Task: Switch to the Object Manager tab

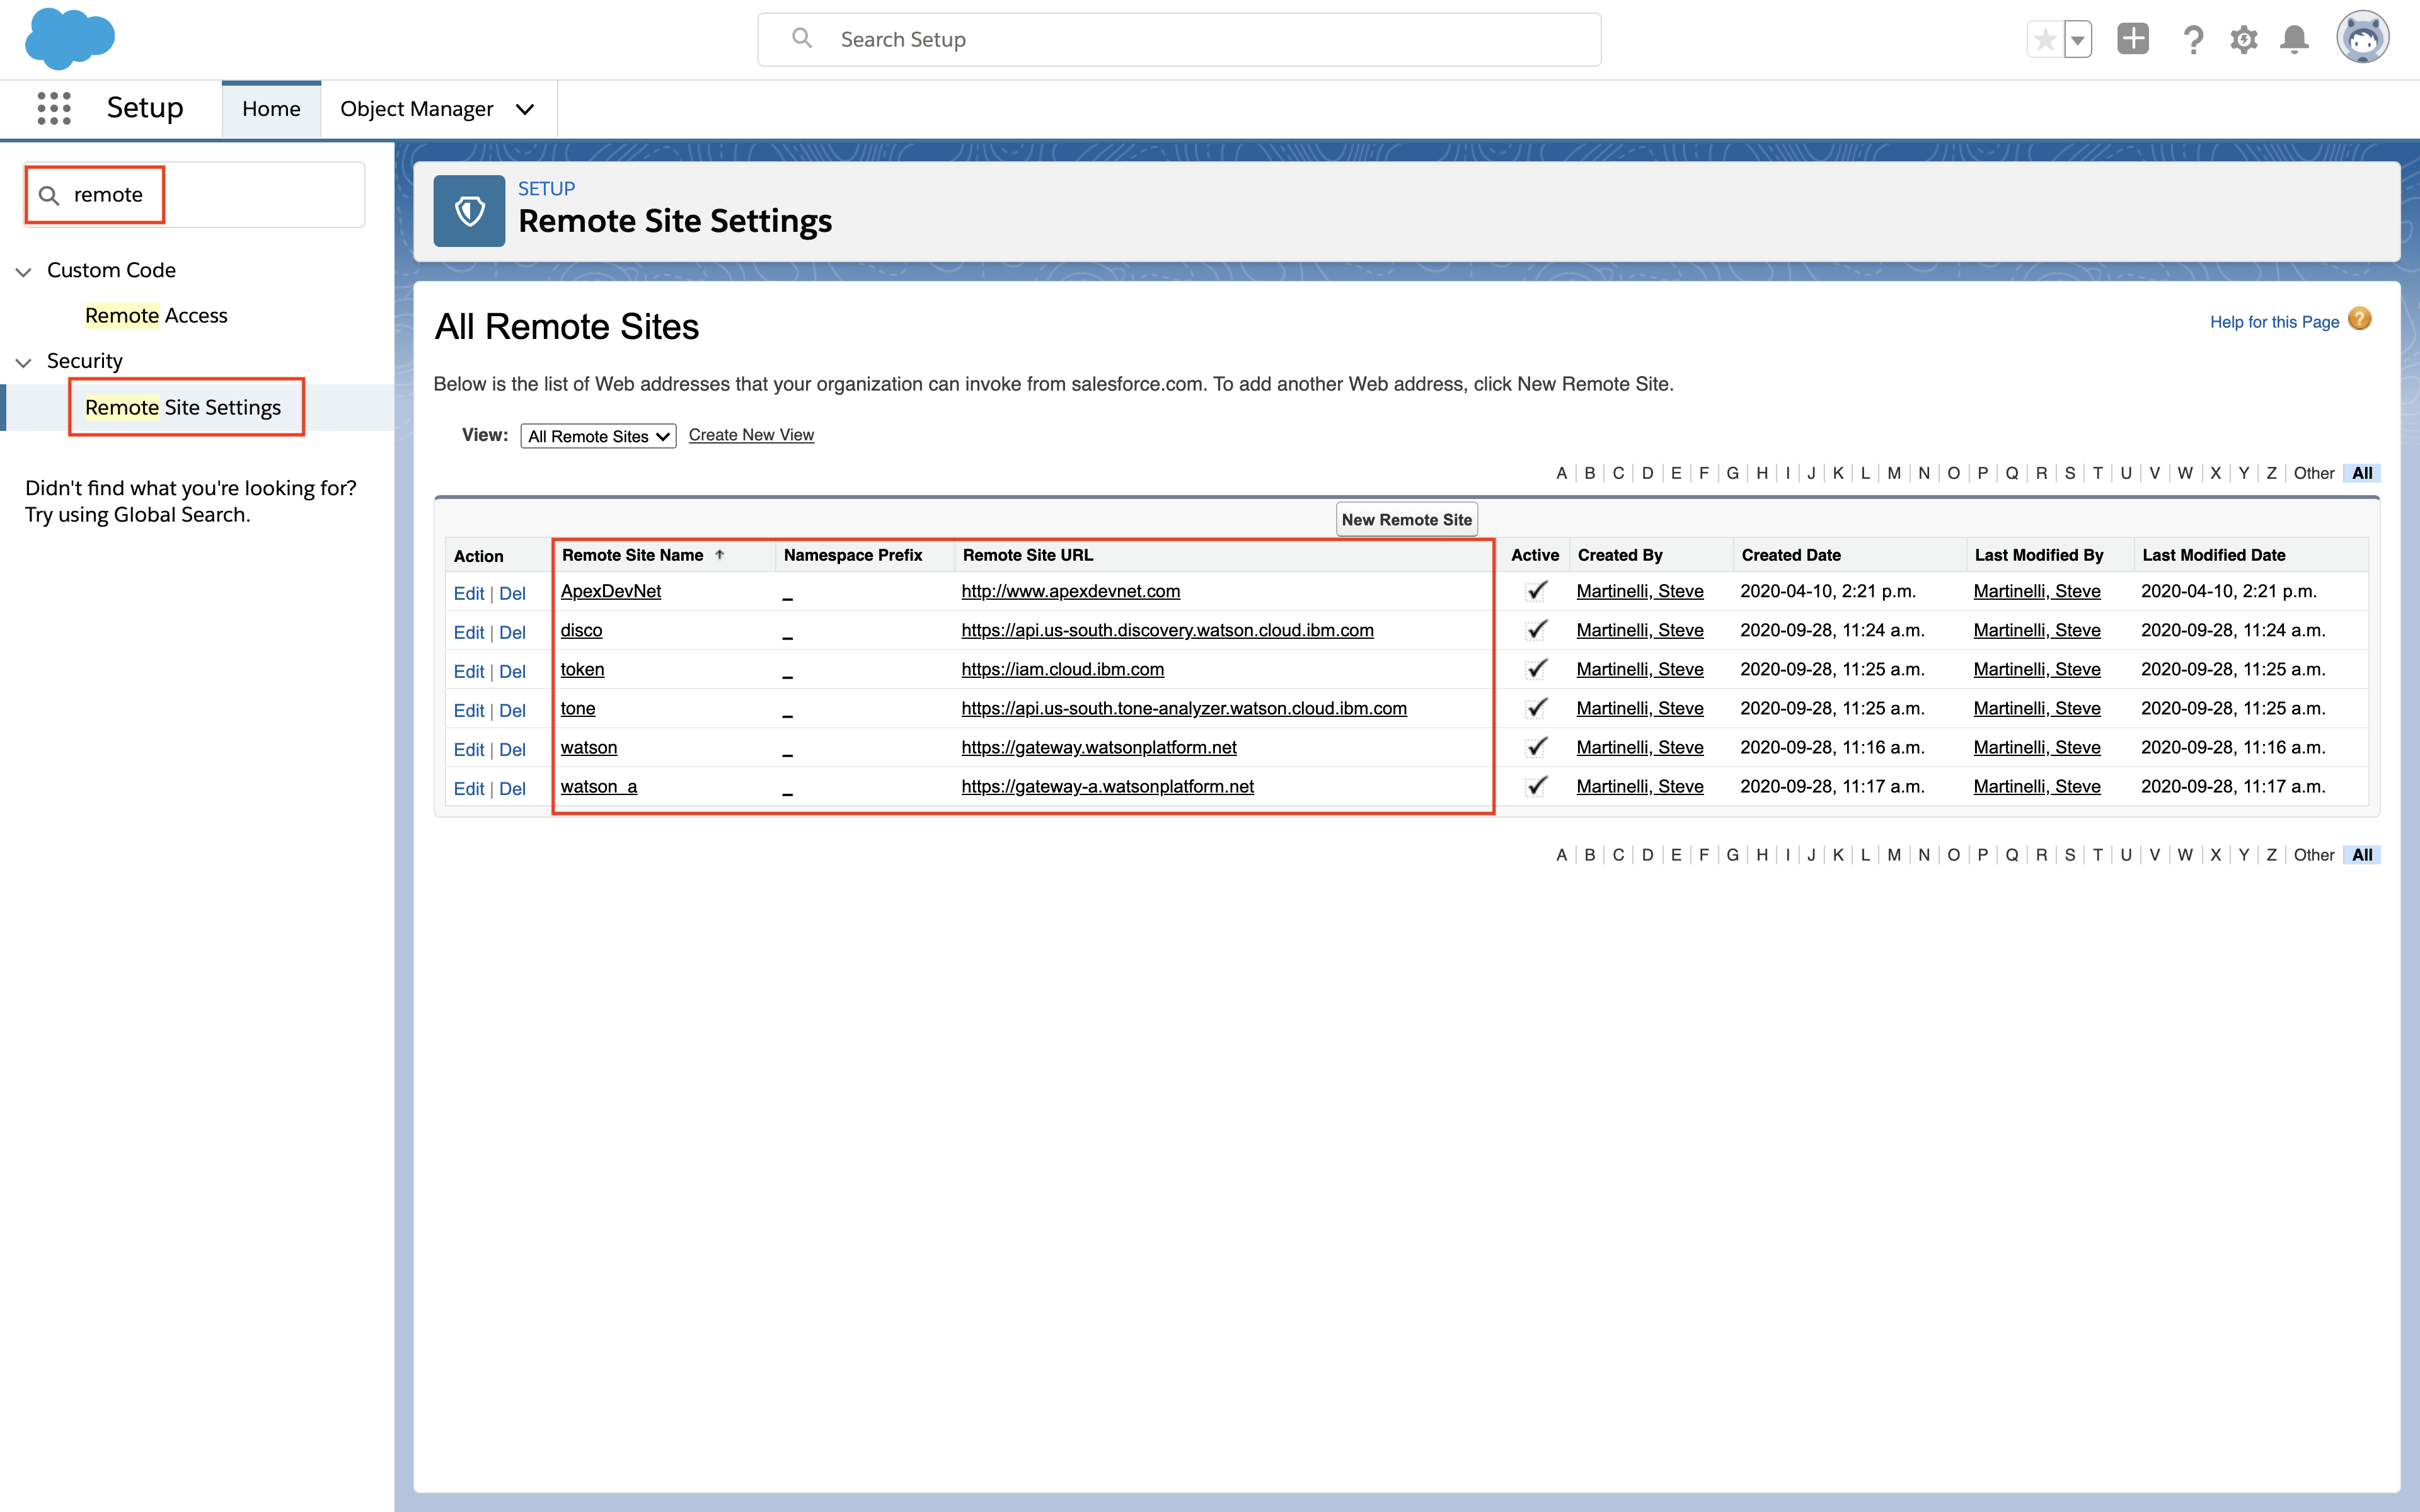Action: 417,108
